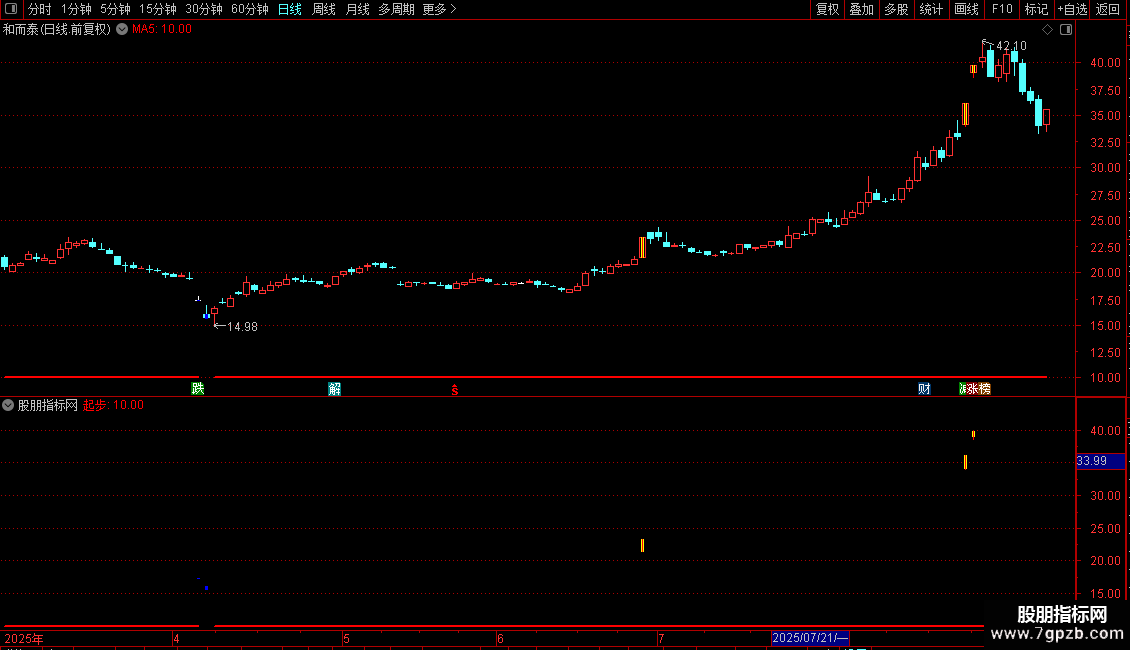Viewport: 1130px width, 650px height.
Task: Click the diamond marker icon near chart top-right
Action: coord(1047,30)
